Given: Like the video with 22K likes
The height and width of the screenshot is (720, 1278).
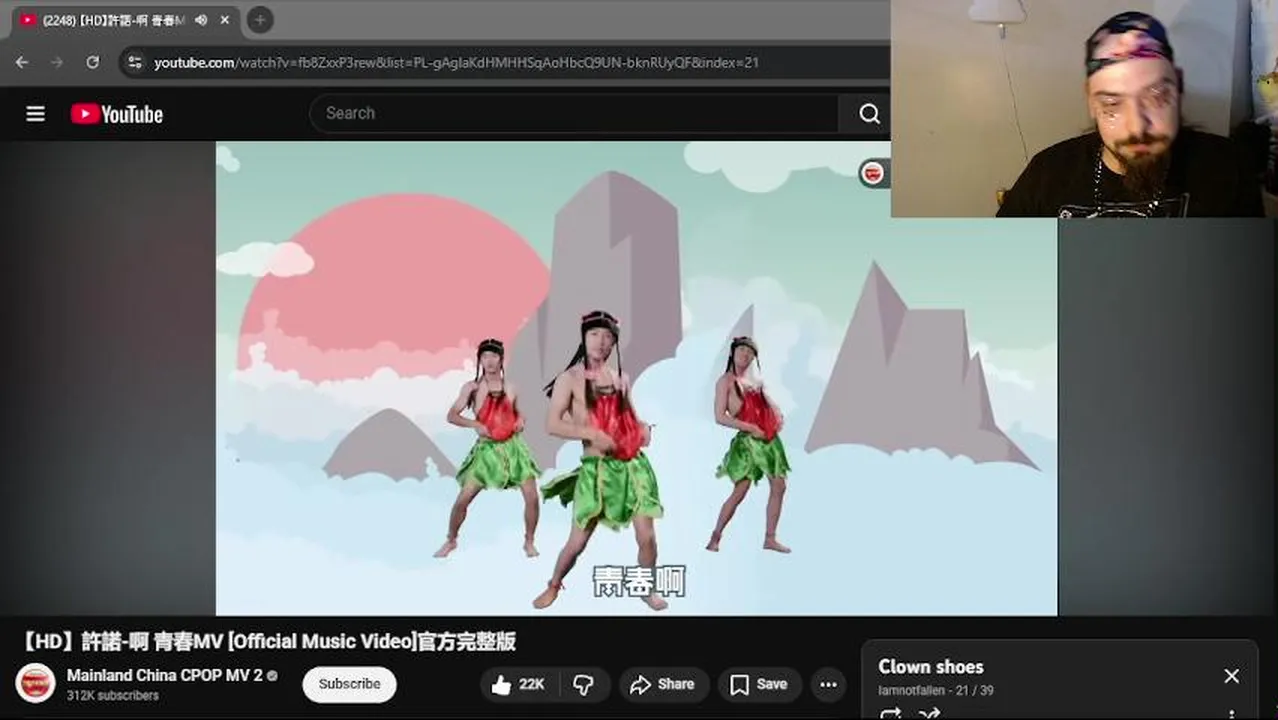Looking at the screenshot, I should pyautogui.click(x=519, y=684).
